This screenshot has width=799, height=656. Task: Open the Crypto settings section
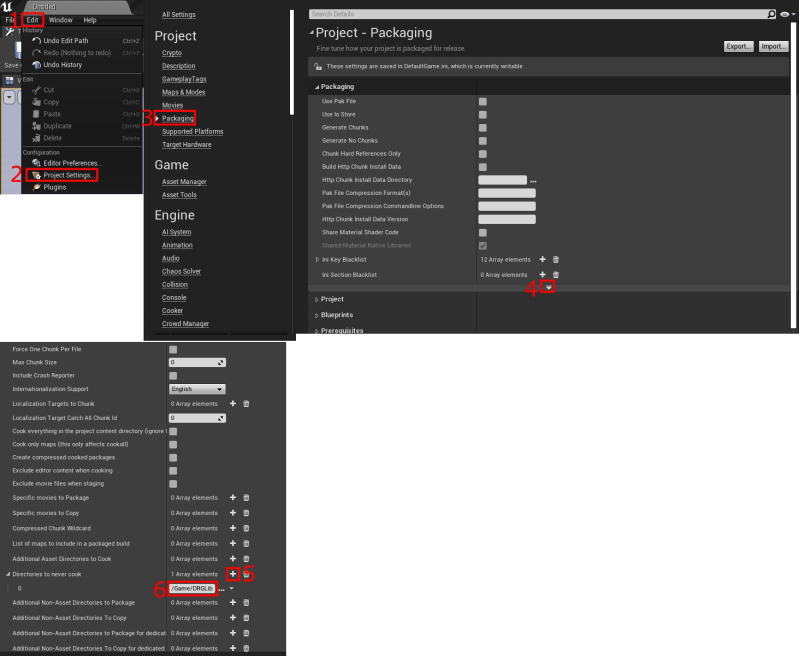coord(172,53)
